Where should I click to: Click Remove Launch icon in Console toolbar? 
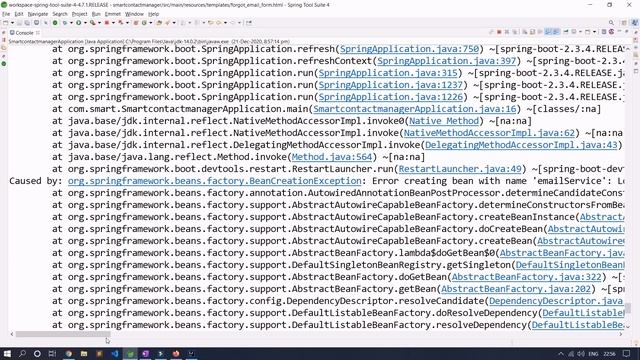507,32
